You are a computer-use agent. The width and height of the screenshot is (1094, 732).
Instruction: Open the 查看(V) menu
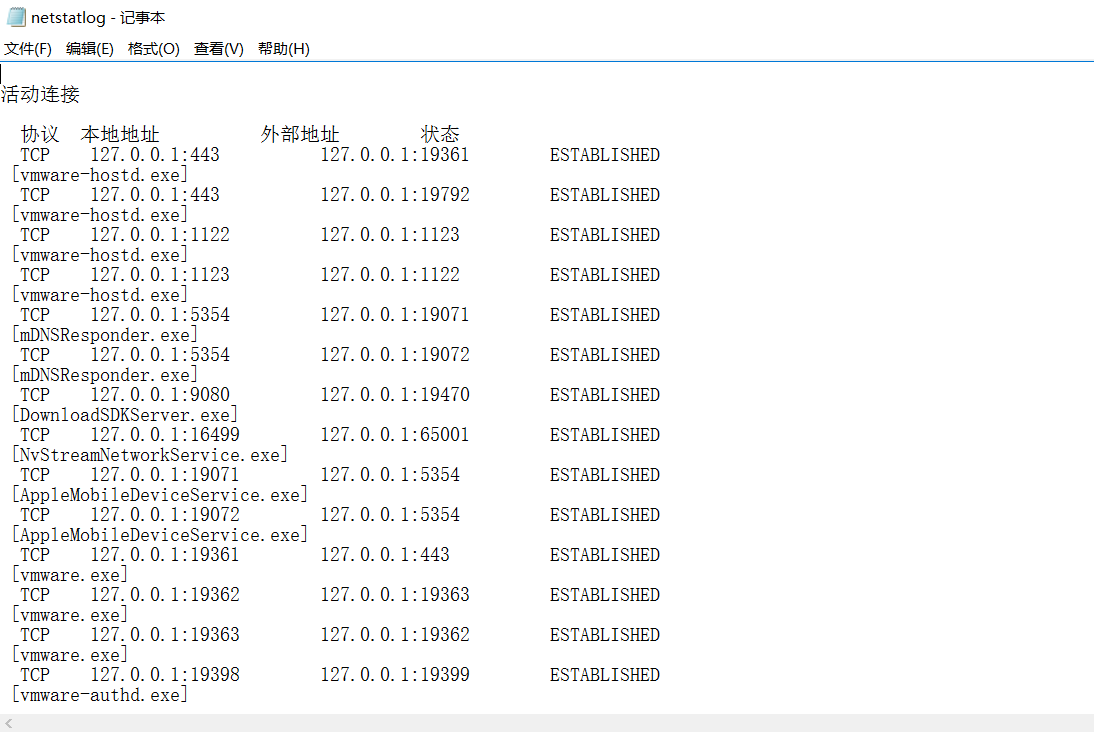click(218, 49)
